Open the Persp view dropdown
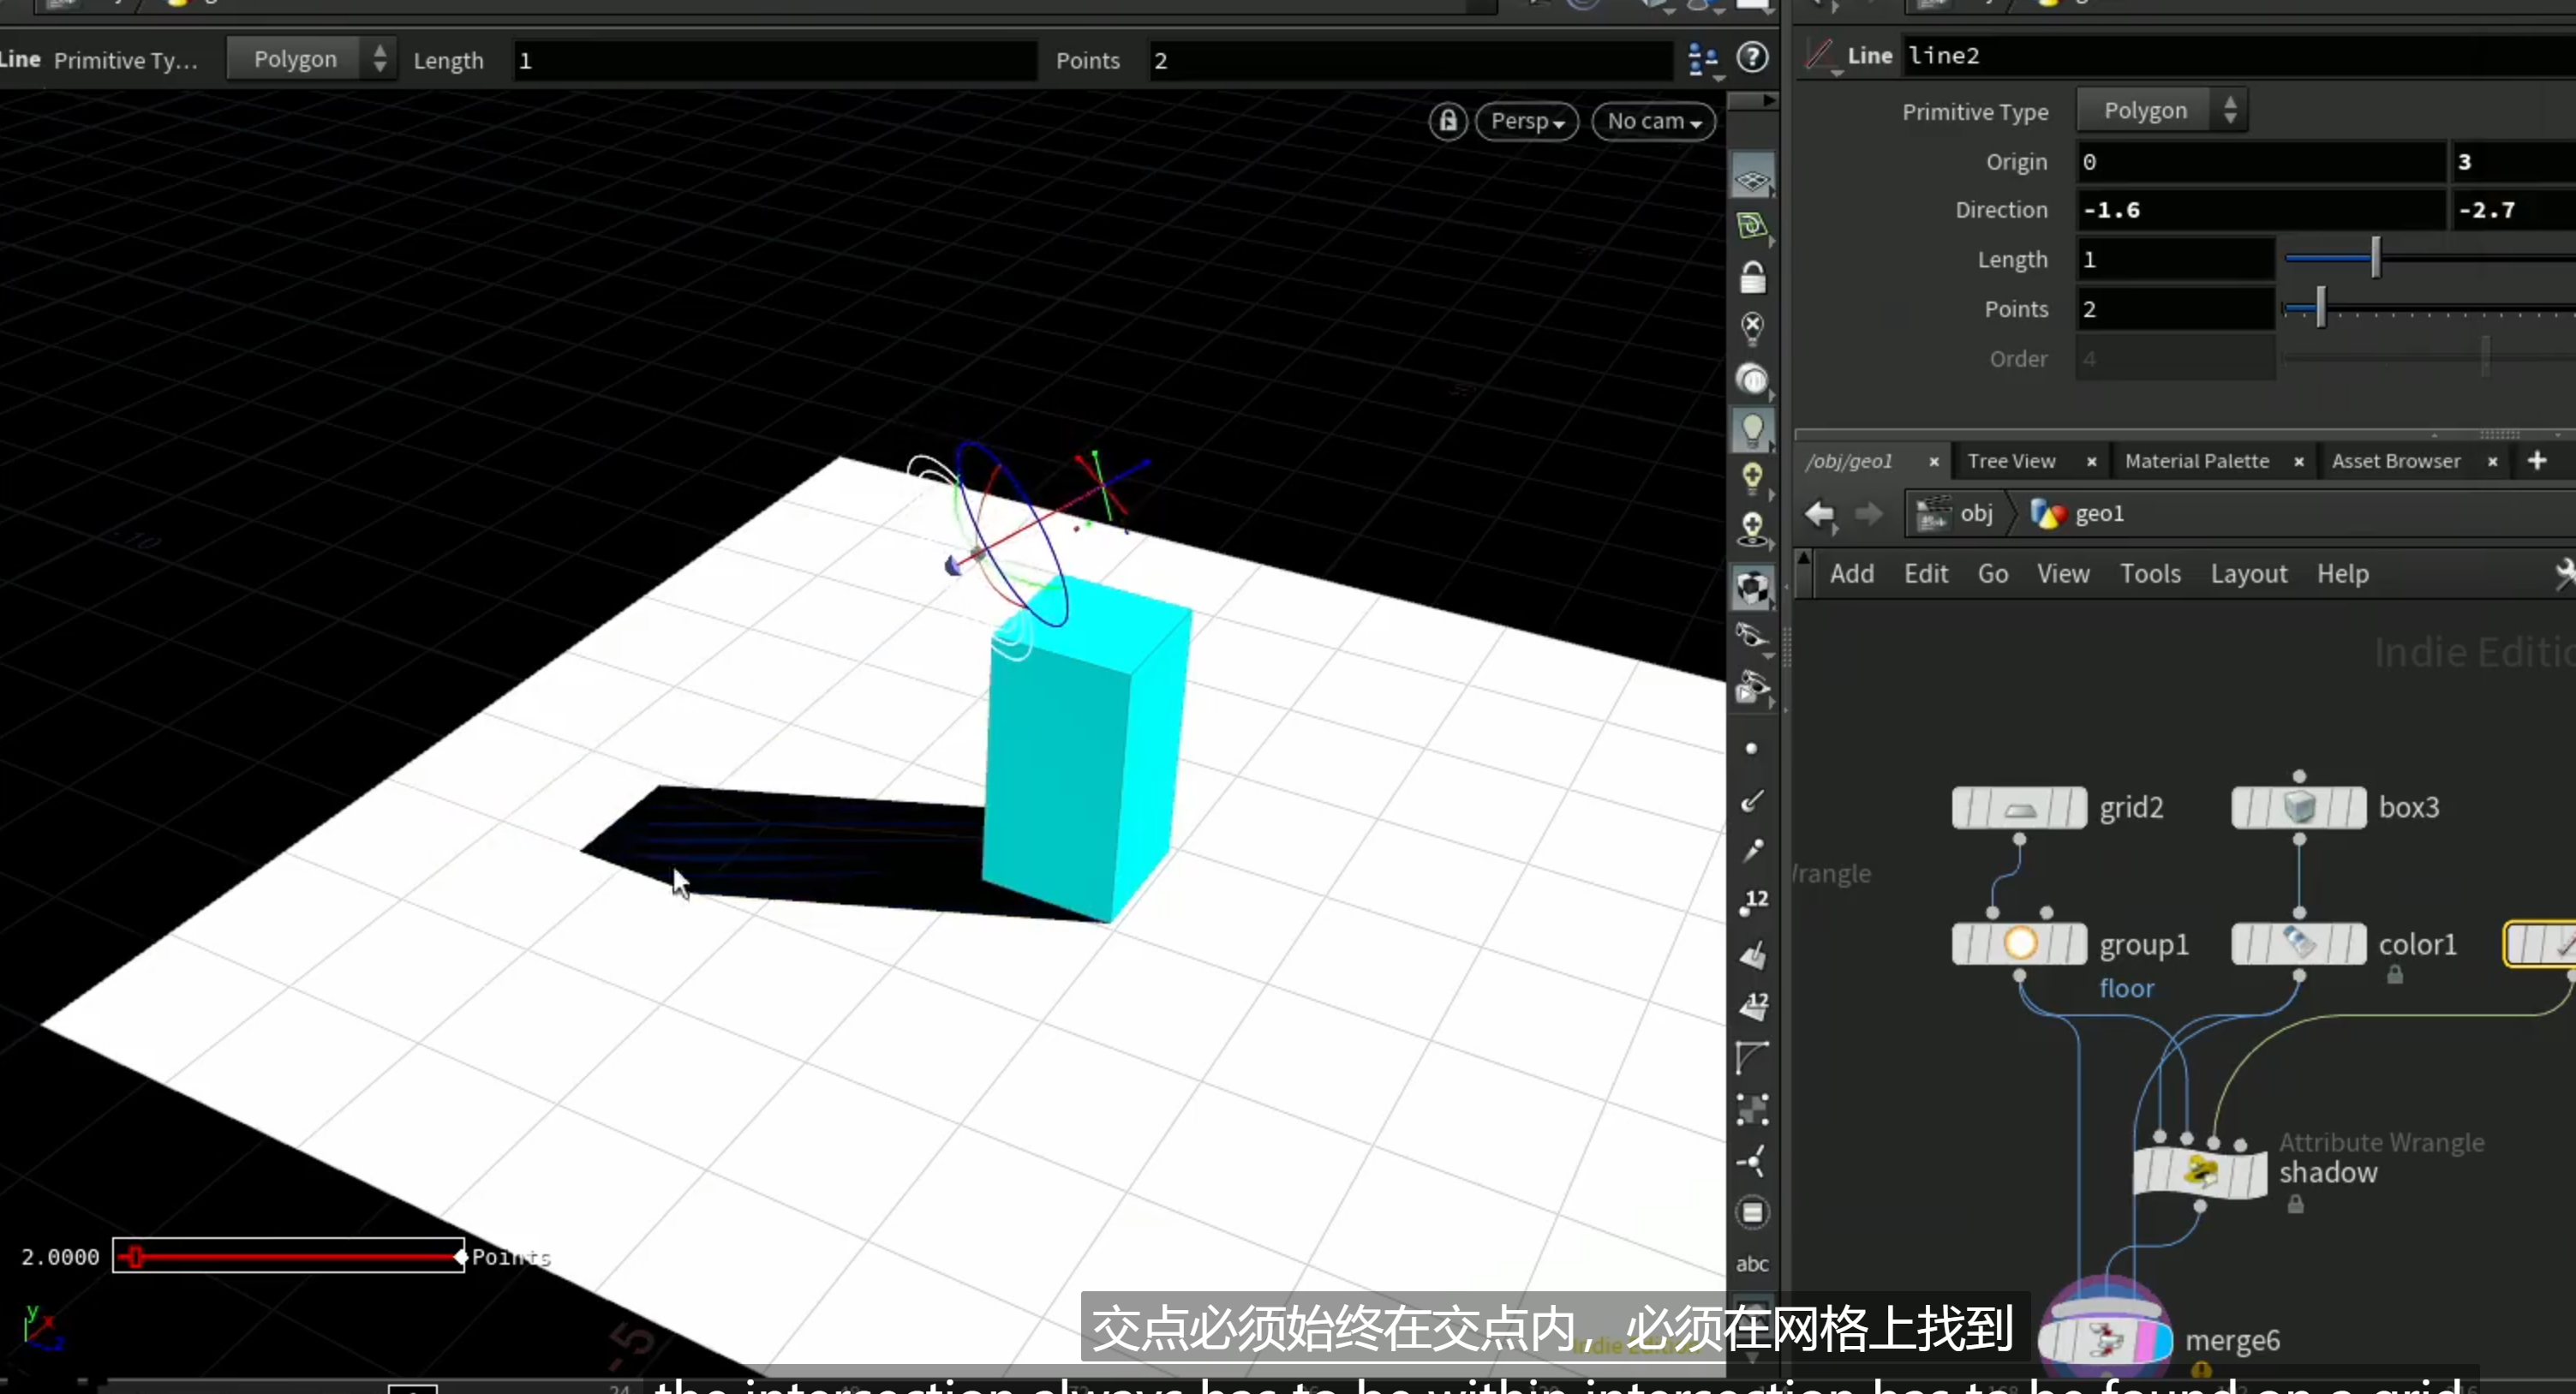This screenshot has width=2576, height=1394. click(x=1526, y=121)
